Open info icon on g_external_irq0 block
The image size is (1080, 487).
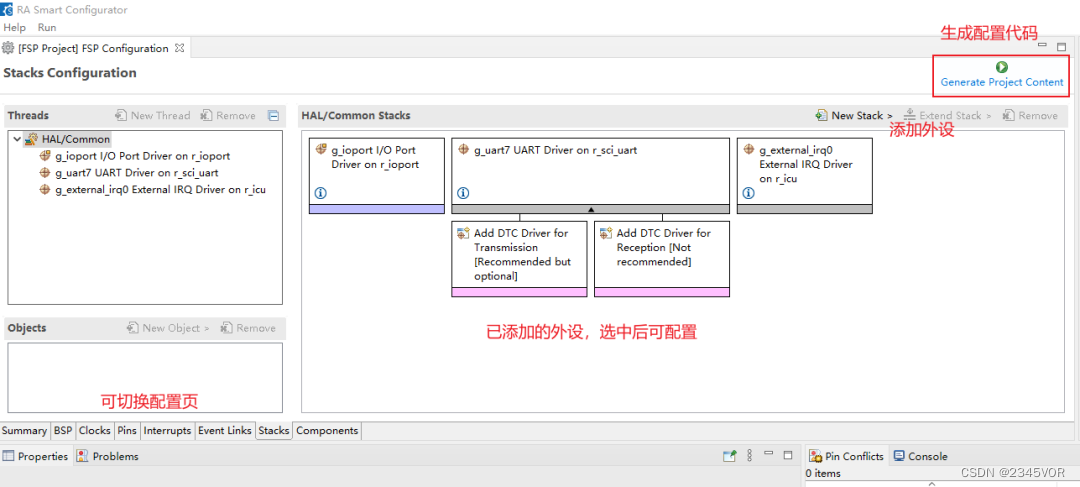point(748,194)
